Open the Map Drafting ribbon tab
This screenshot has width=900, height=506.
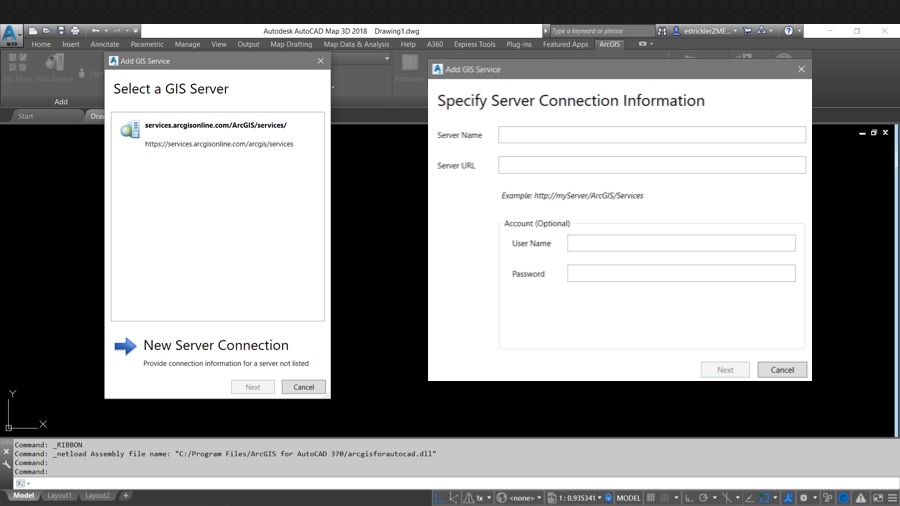pos(291,44)
